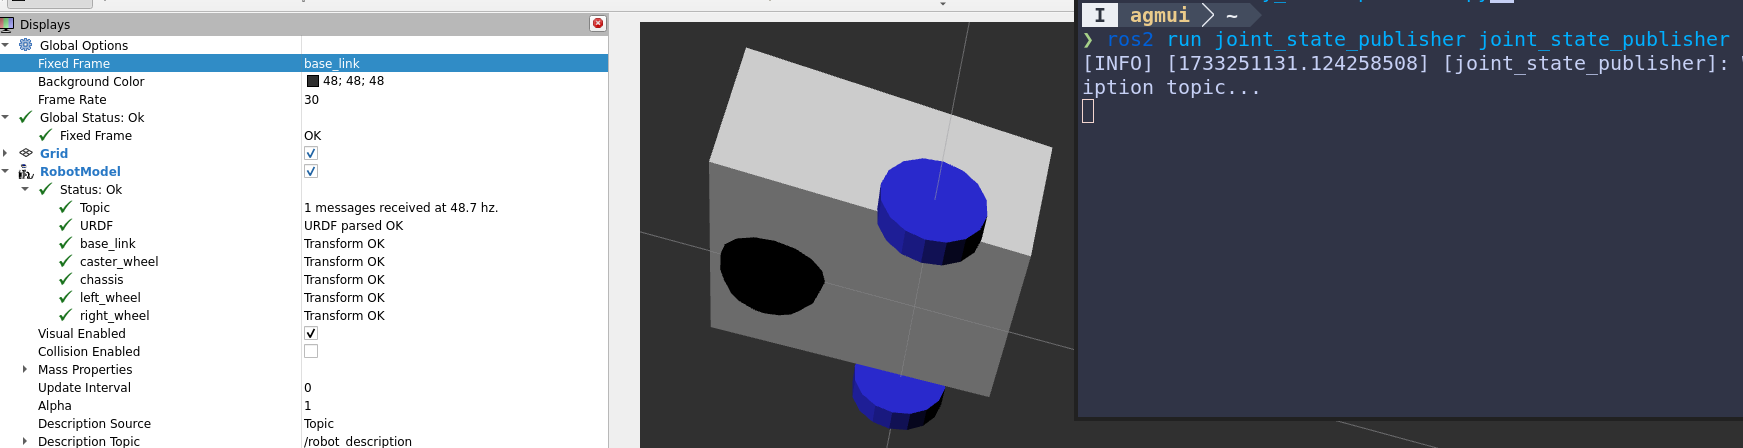Uncheck the RobotModel display checkbox
1743x448 pixels.
pyautogui.click(x=311, y=171)
